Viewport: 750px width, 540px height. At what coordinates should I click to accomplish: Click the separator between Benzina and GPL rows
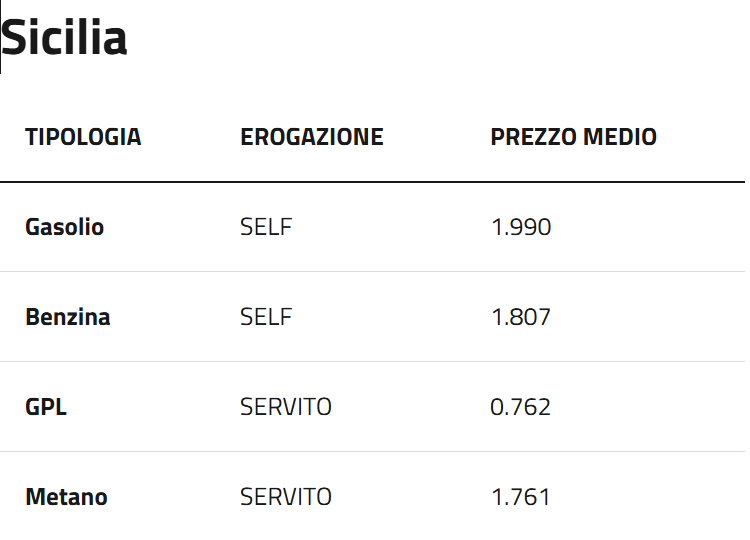tap(372, 361)
